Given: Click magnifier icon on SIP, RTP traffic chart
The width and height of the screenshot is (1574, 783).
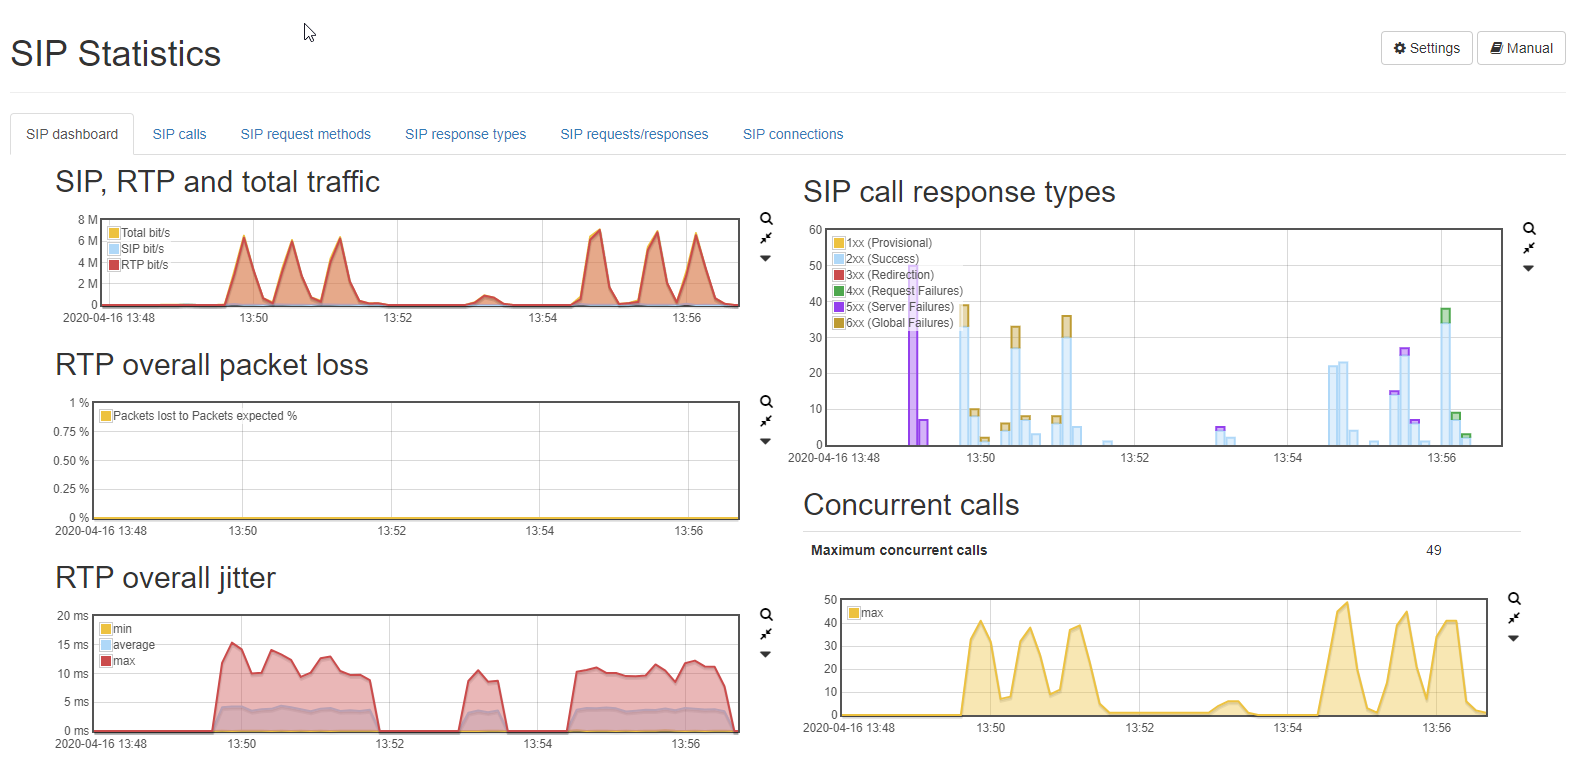Looking at the screenshot, I should point(766,218).
